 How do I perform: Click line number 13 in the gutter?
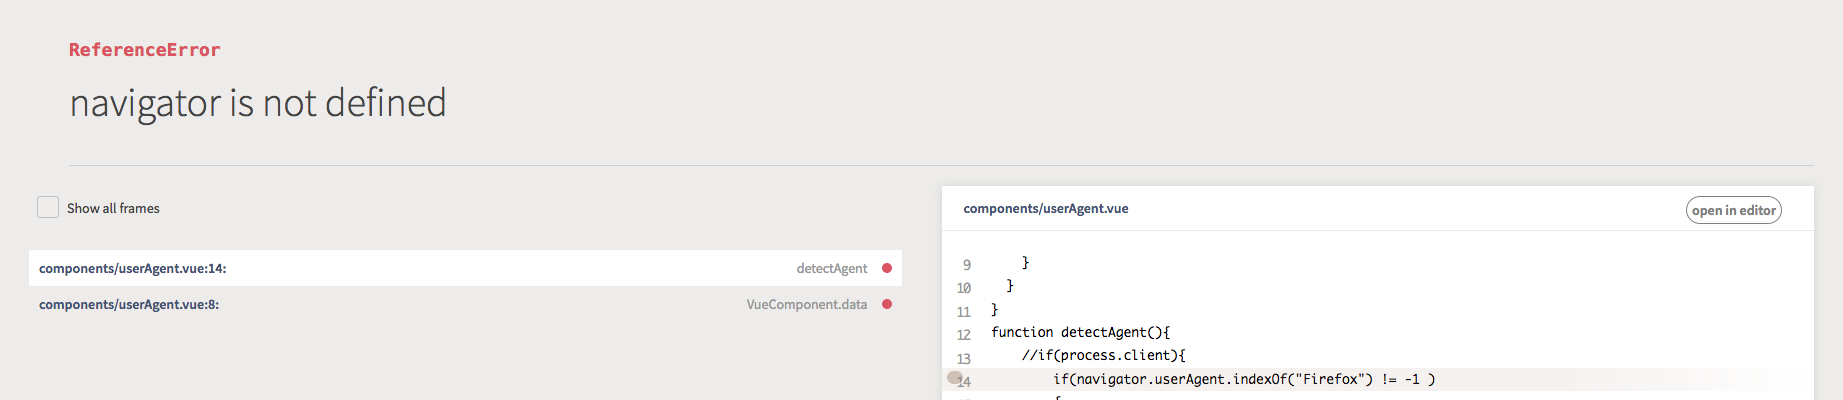point(964,358)
